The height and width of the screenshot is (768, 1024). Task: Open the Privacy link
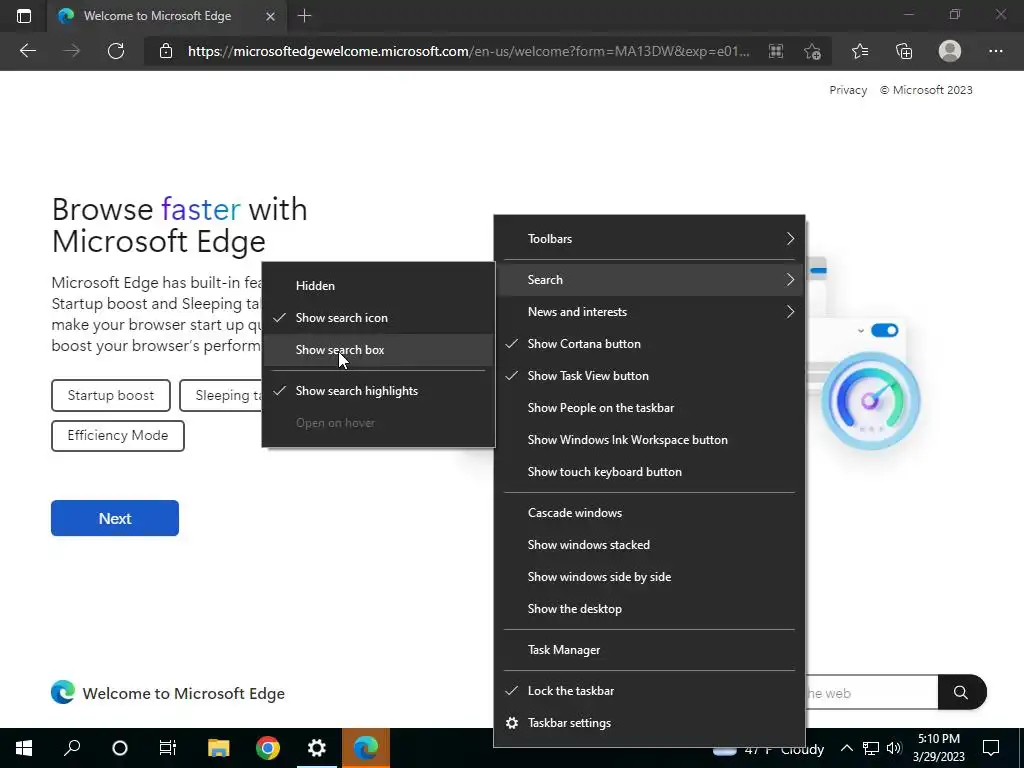coord(848,90)
